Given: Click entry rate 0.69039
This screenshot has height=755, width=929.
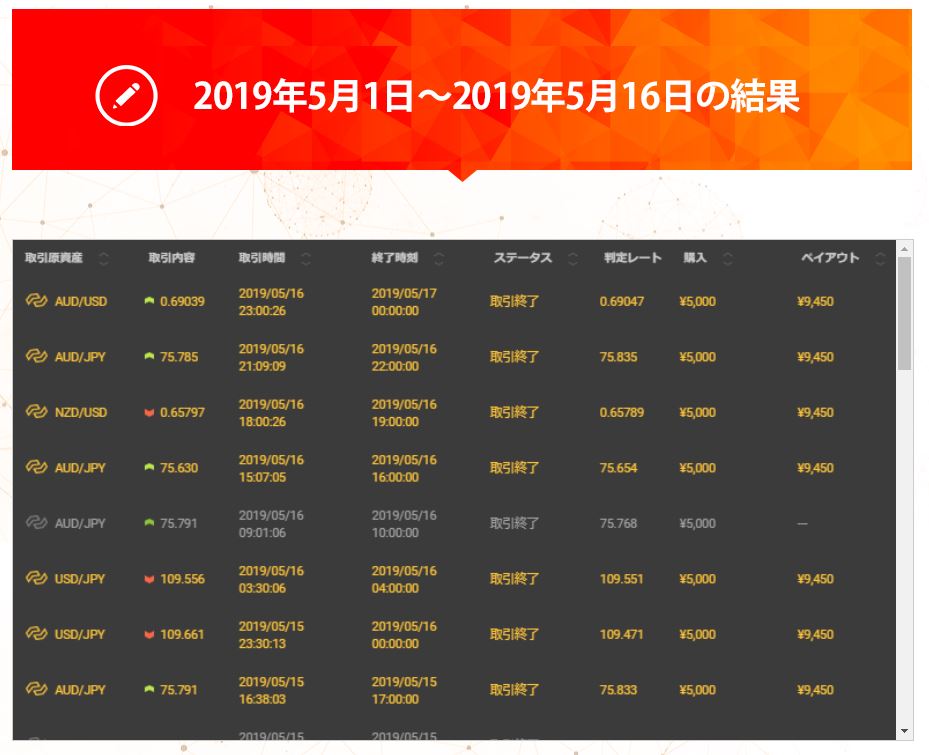Looking at the screenshot, I should [182, 301].
